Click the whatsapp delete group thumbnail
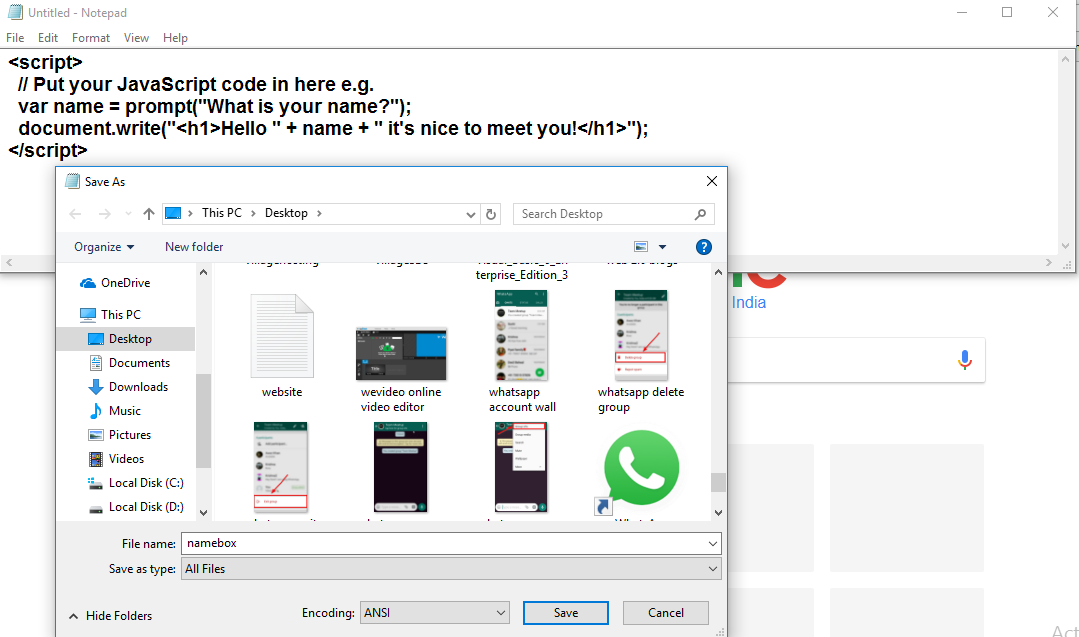This screenshot has height=637, width=1079. [641, 335]
